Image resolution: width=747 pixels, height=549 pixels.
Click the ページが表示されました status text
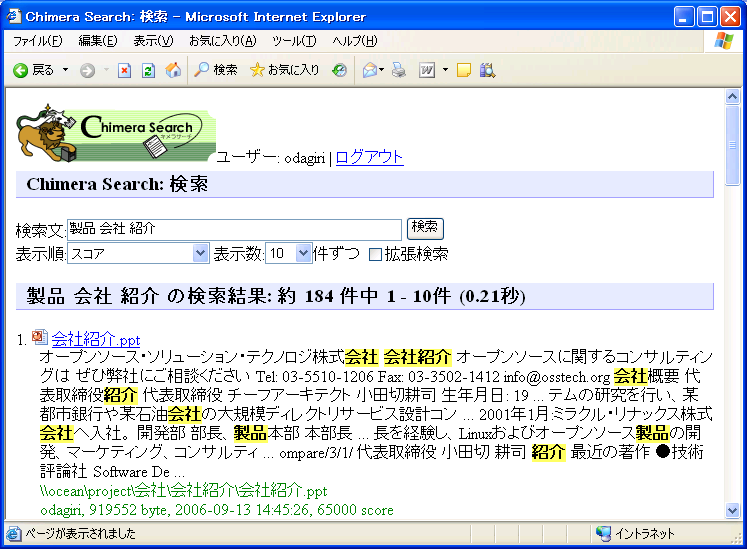coord(81,533)
